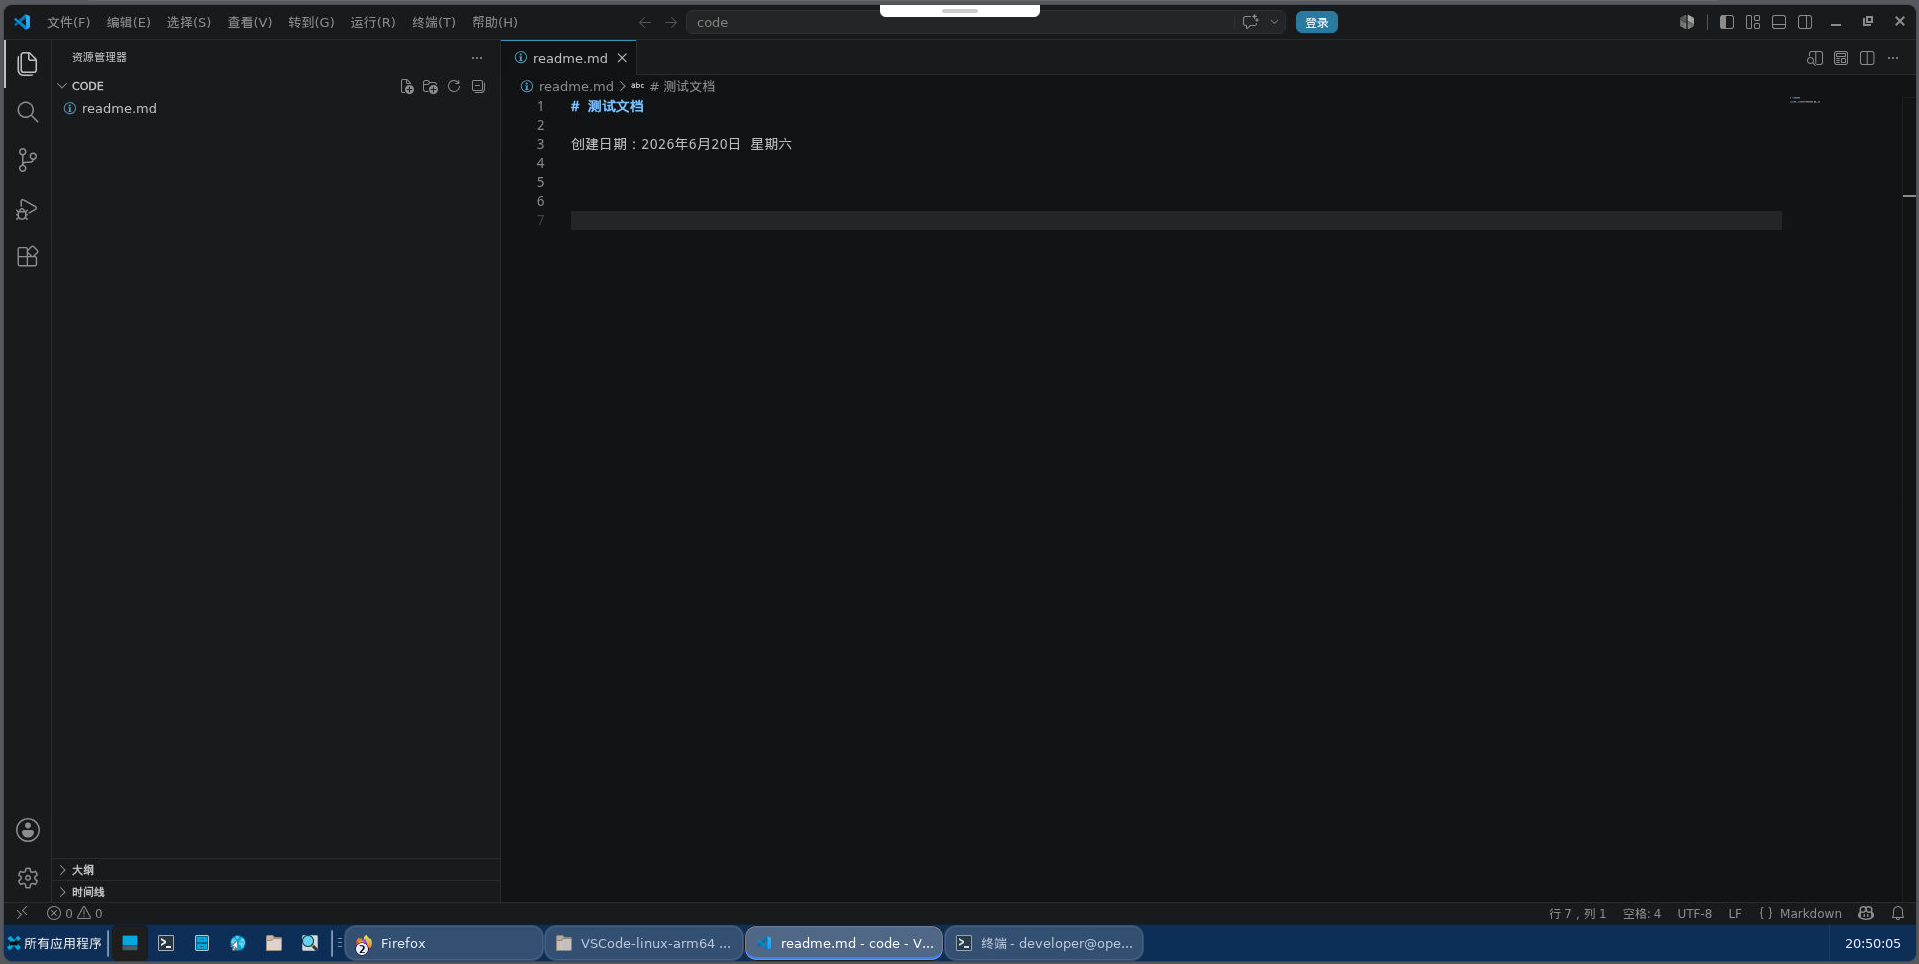Open the Manage gear menu
Viewport: 1919px width, 964px height.
click(x=28, y=878)
